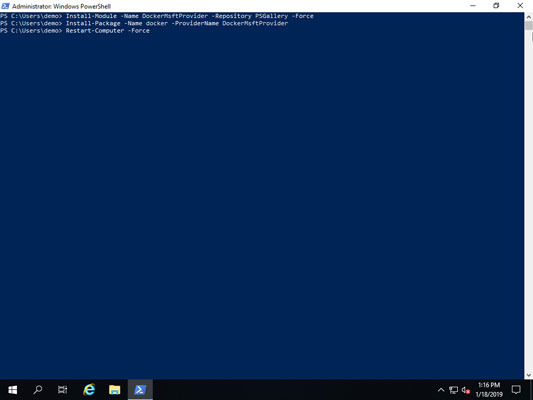Click the Restart-Computer -Force command line
Viewport: 533px width, 400px height.
tap(75, 31)
